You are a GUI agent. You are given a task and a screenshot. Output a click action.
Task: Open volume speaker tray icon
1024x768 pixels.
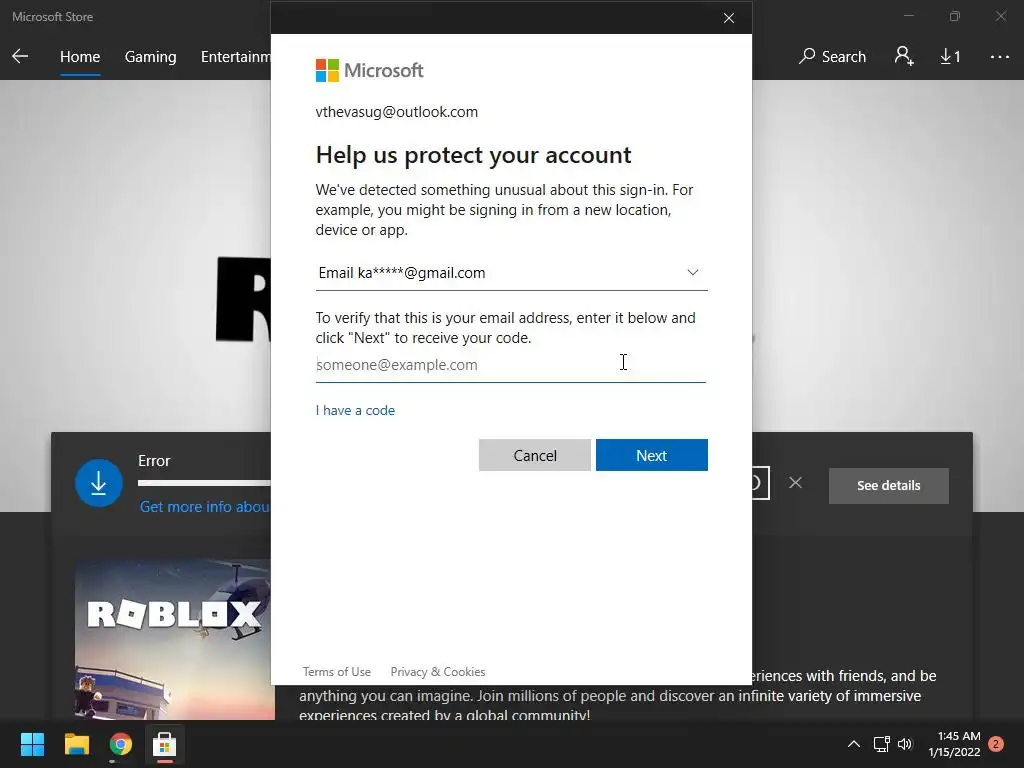pyautogui.click(x=905, y=744)
